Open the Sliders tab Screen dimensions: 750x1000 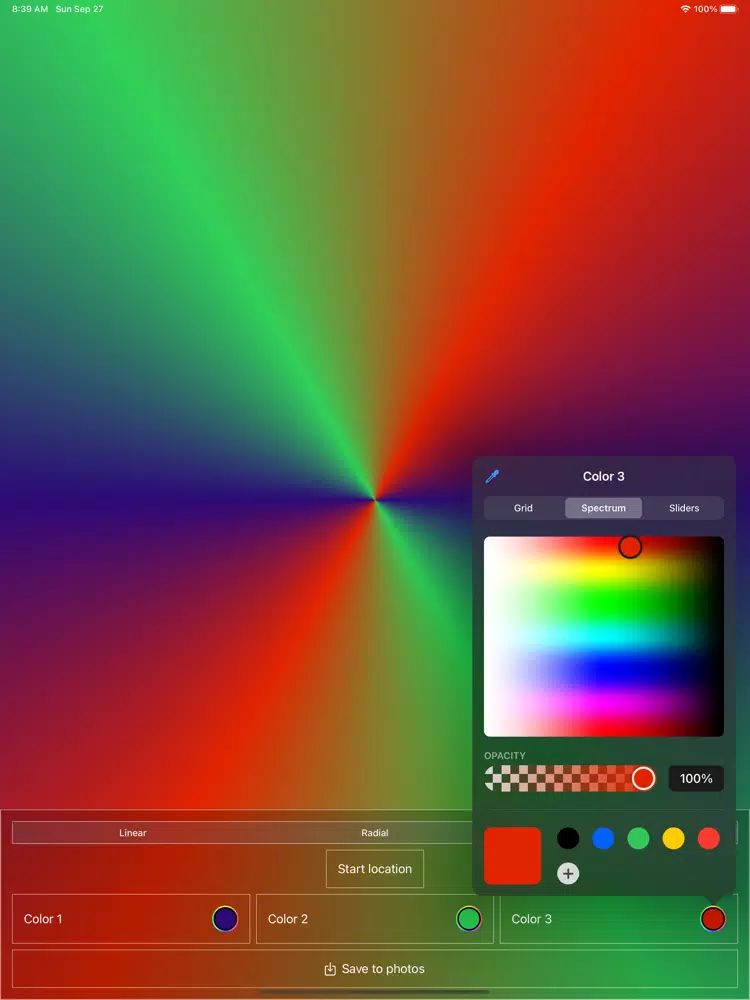click(x=684, y=508)
